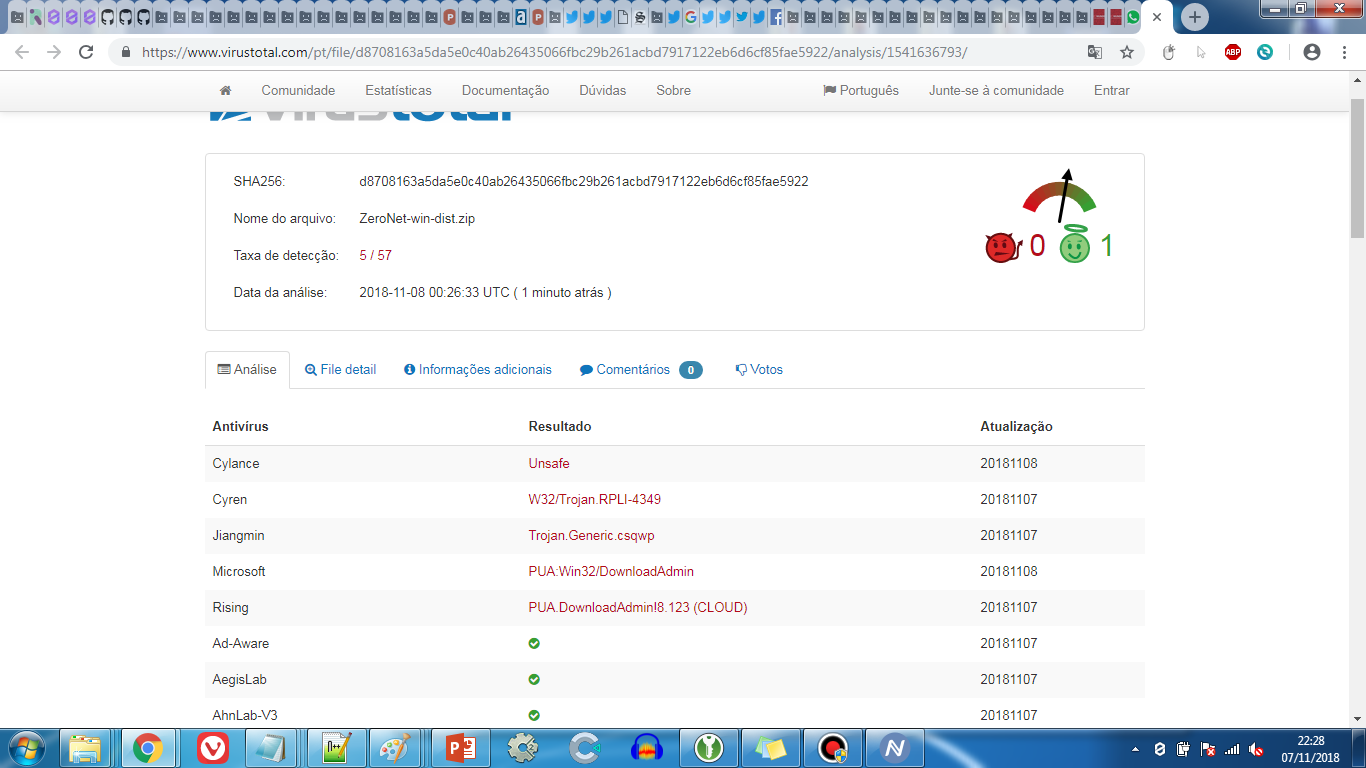Open Paint from the taskbar
The image size is (1366, 768).
click(397, 748)
